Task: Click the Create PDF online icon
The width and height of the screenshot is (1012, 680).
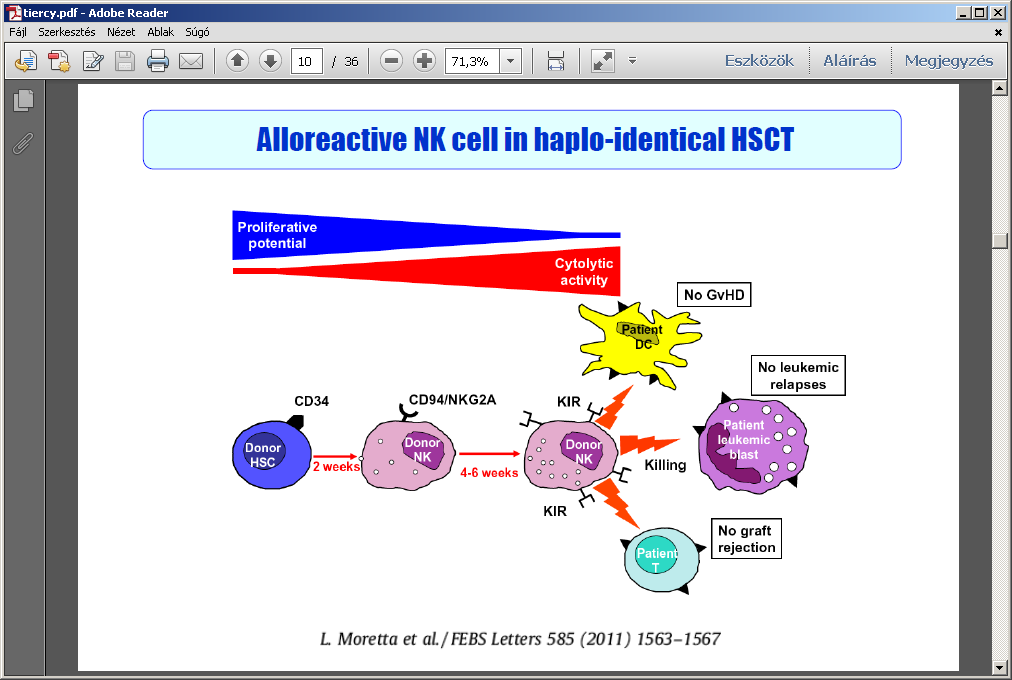Action: tap(26, 61)
